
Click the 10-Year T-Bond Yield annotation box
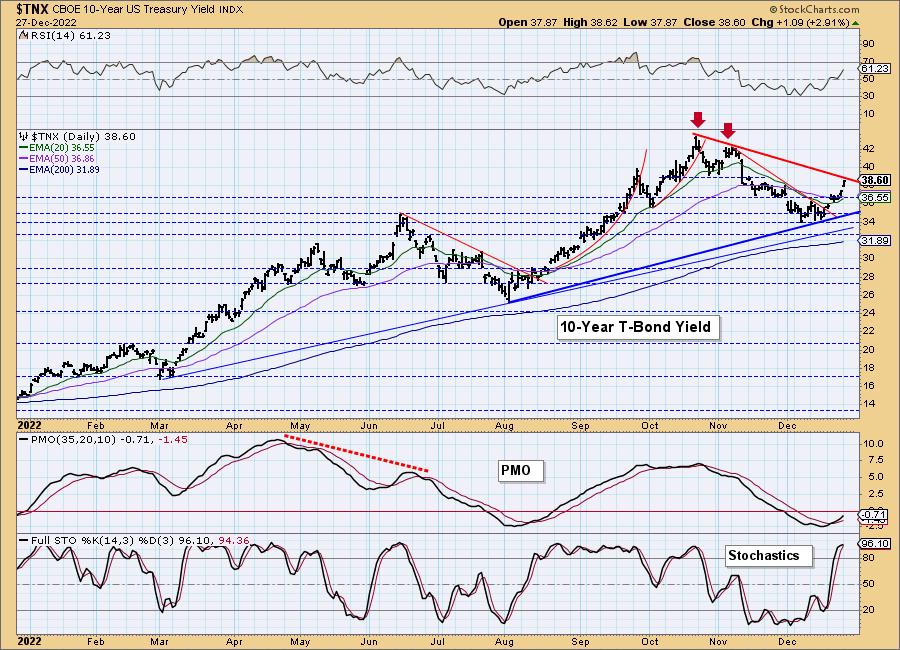click(637, 327)
